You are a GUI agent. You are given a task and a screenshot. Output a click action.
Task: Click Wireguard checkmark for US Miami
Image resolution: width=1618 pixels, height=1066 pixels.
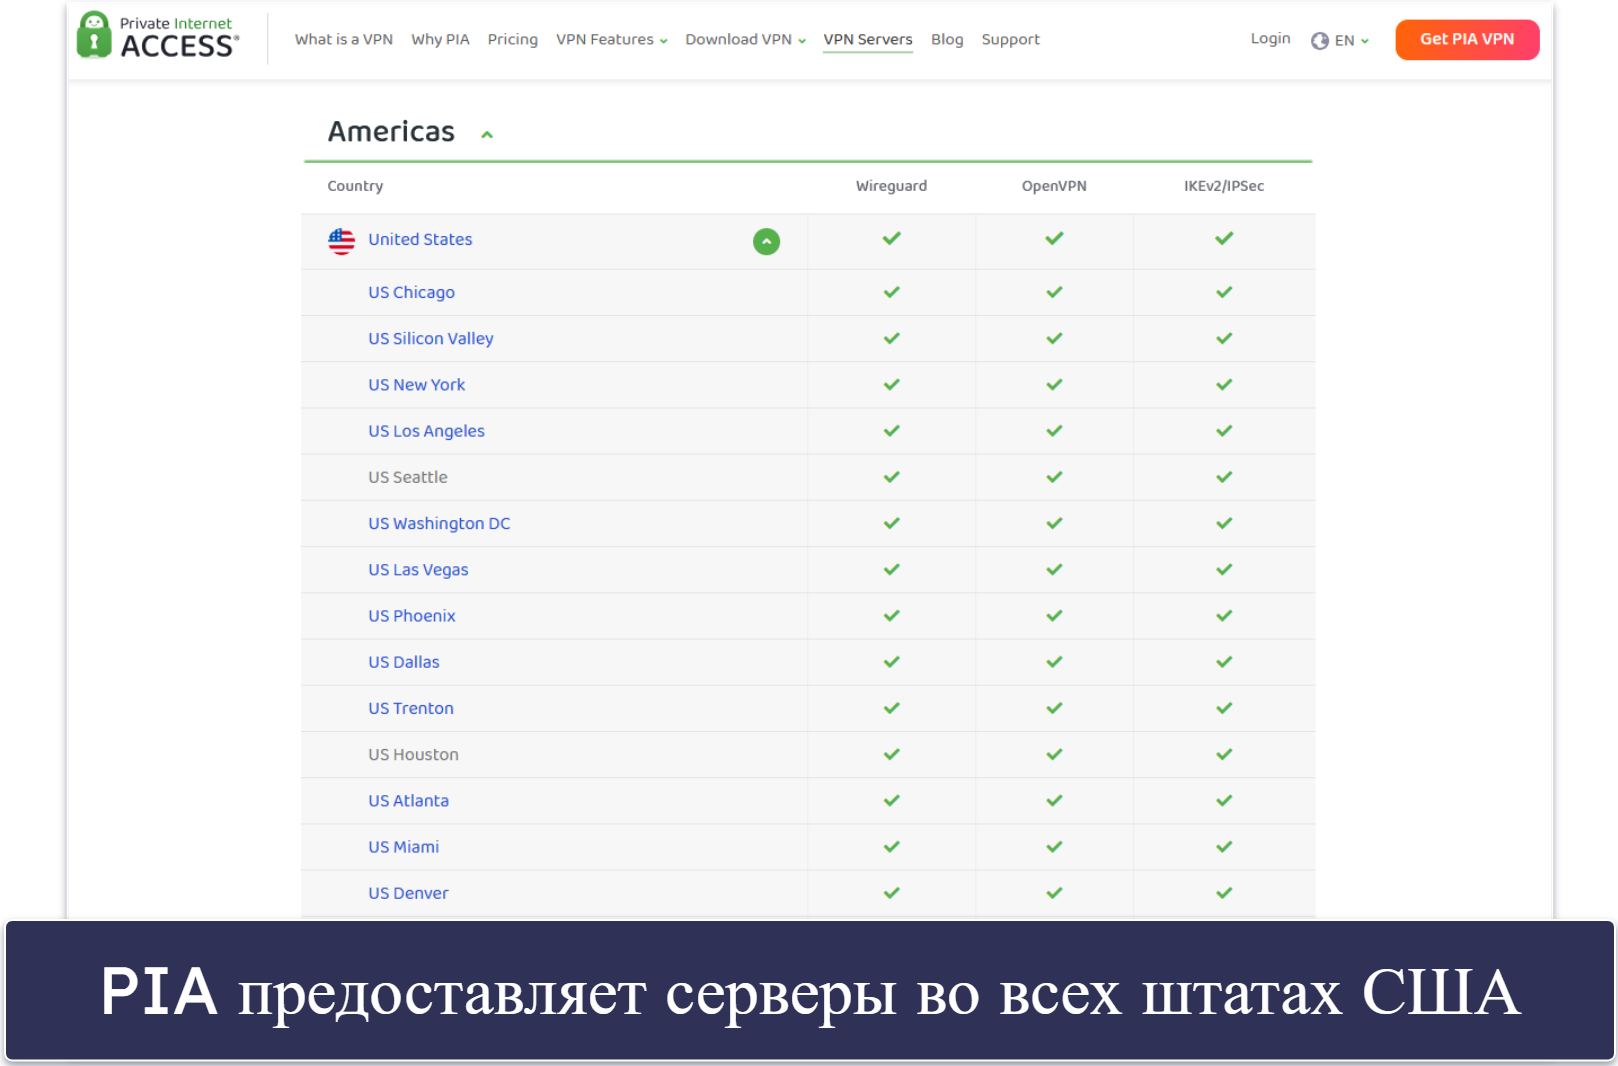click(891, 846)
